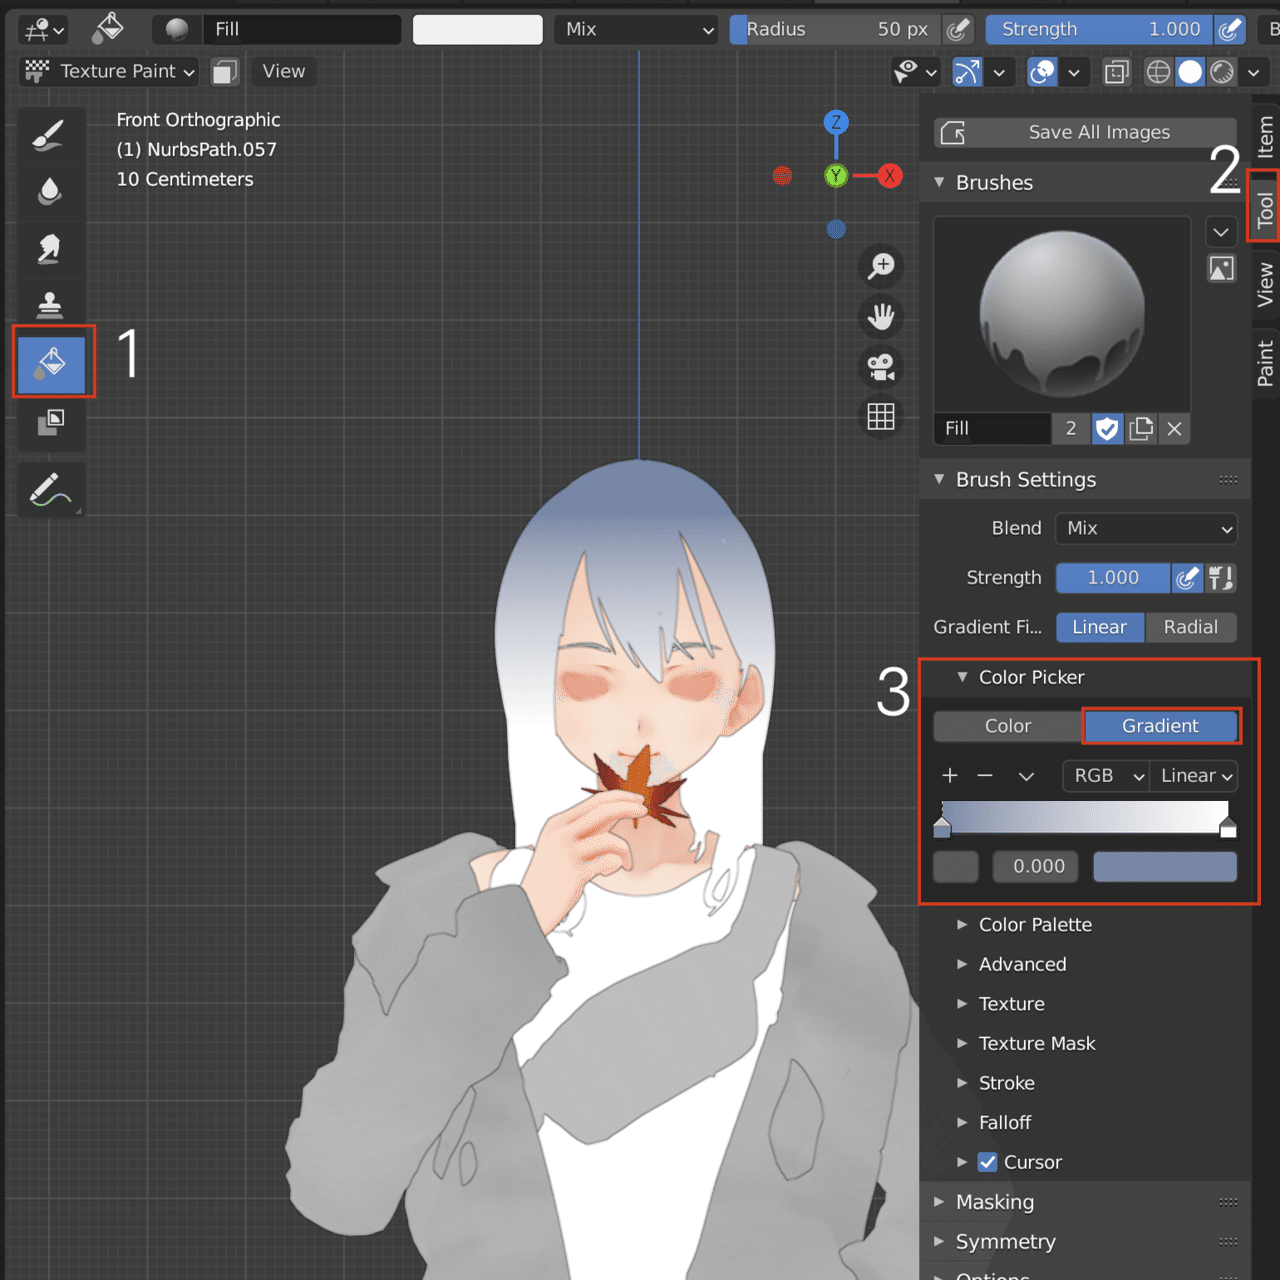Viewport: 1280px width, 1280px height.
Task: Click the Save All Images button
Action: tap(1084, 132)
